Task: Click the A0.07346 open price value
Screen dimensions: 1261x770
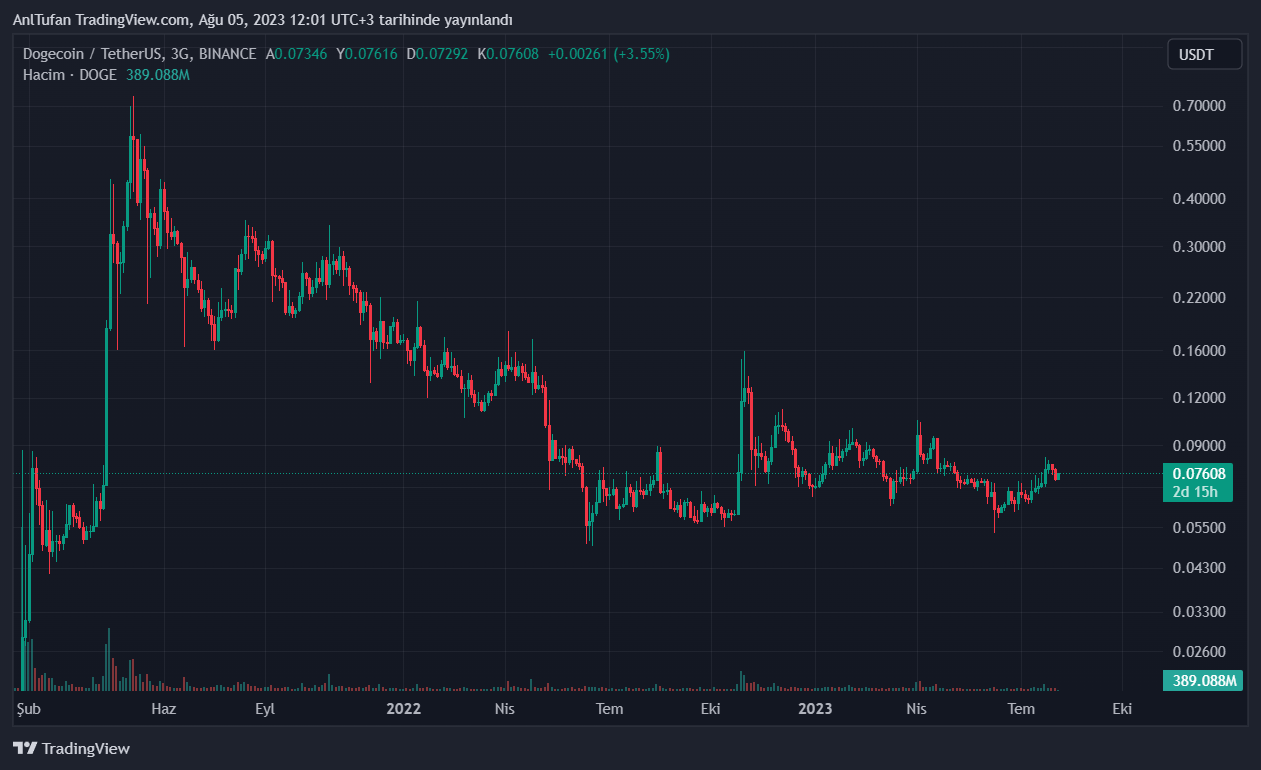Action: pos(298,54)
